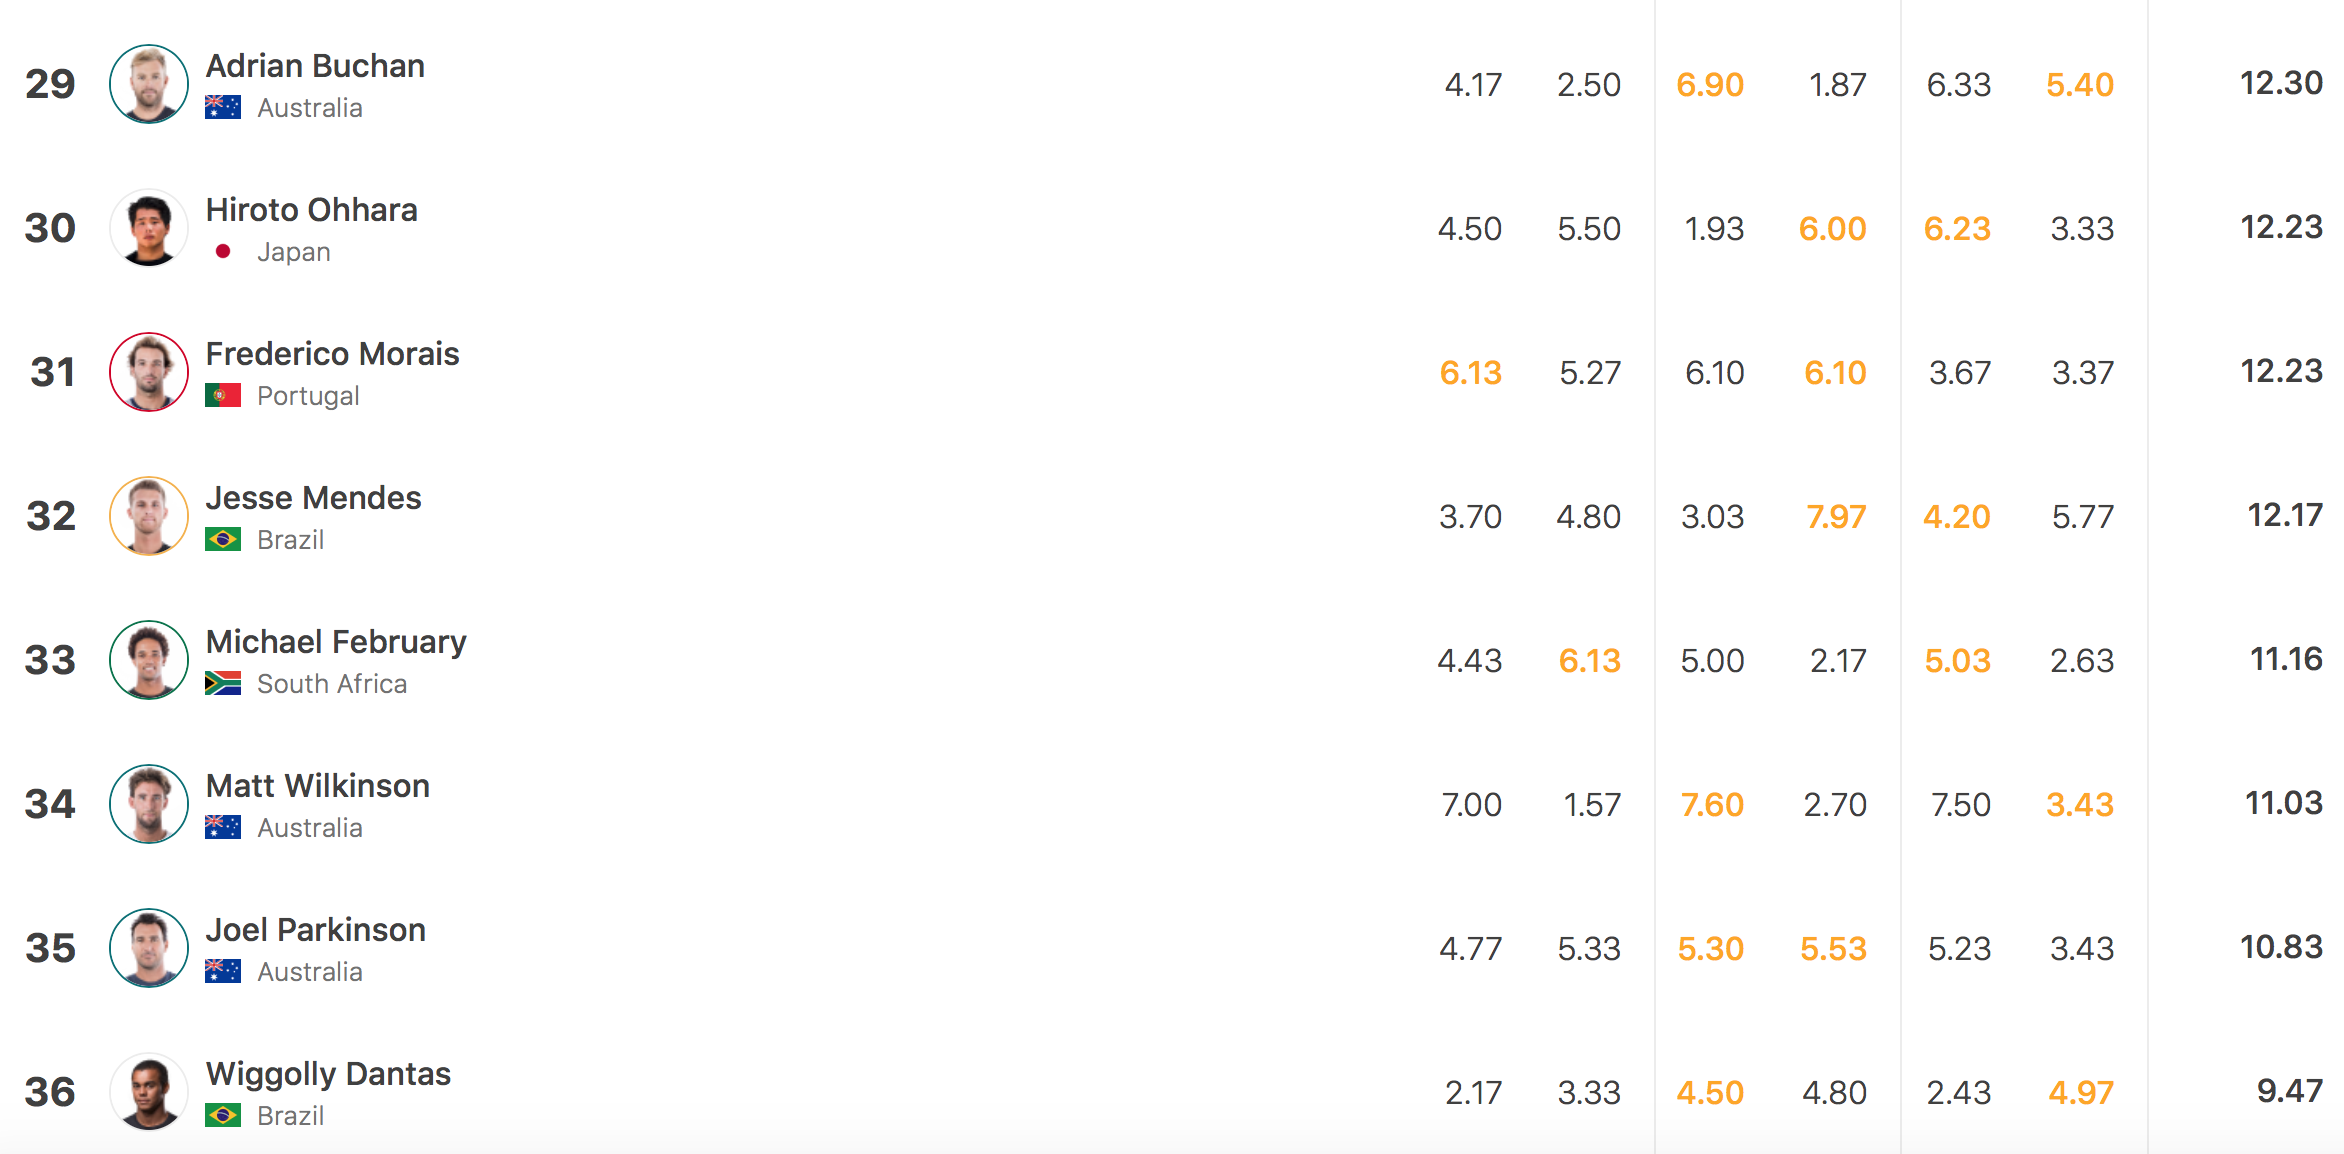
Task: Click Jesse Mendes's highlighted 7.97 score
Action: [x=1835, y=517]
